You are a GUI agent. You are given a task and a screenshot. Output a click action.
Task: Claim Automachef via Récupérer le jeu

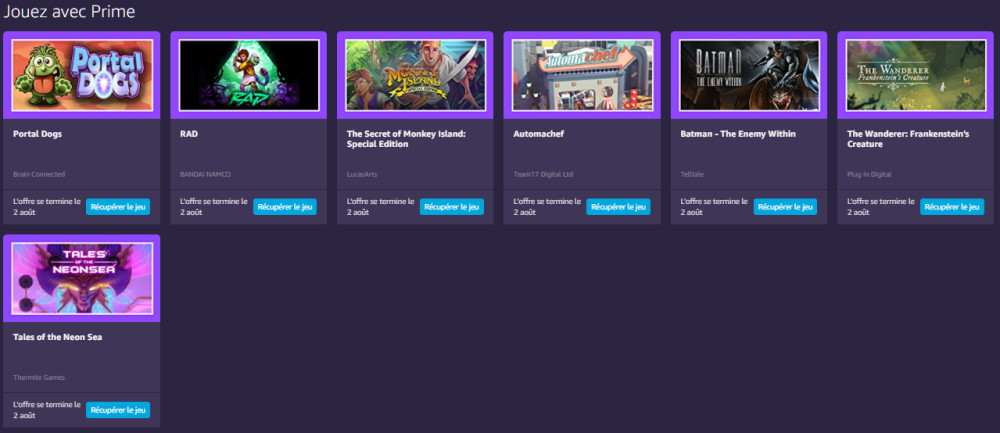tap(619, 207)
